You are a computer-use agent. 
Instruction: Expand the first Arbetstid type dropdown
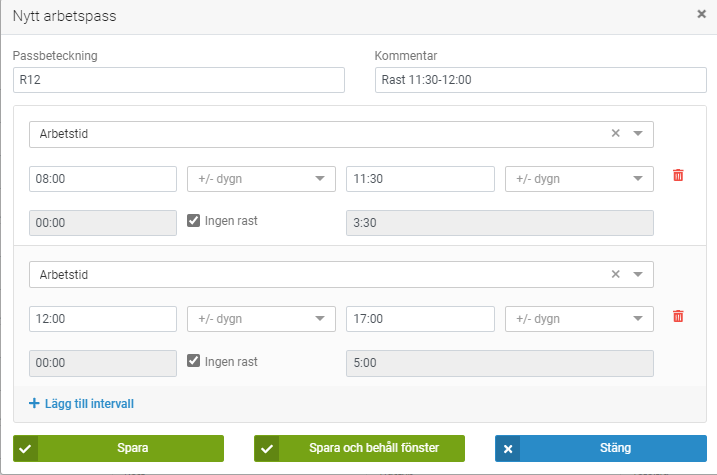tap(638, 134)
